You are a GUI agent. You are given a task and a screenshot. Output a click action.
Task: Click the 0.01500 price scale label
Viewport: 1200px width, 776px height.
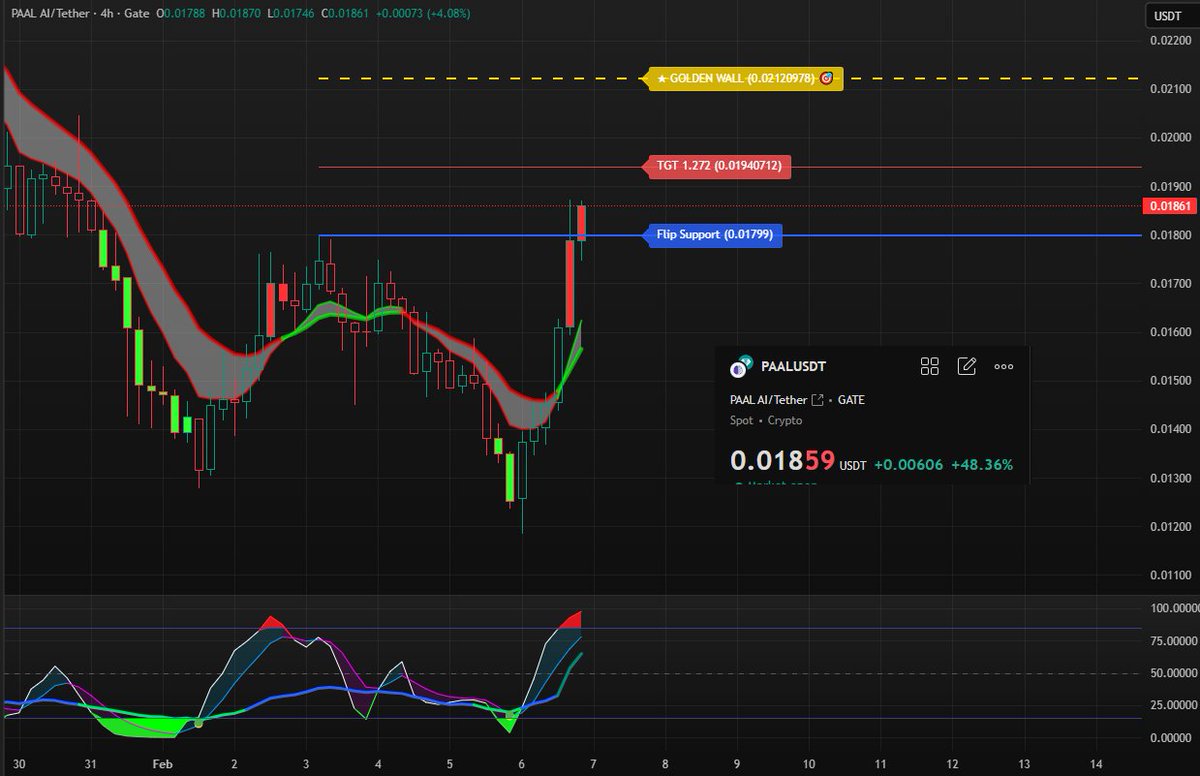[x=1169, y=381]
